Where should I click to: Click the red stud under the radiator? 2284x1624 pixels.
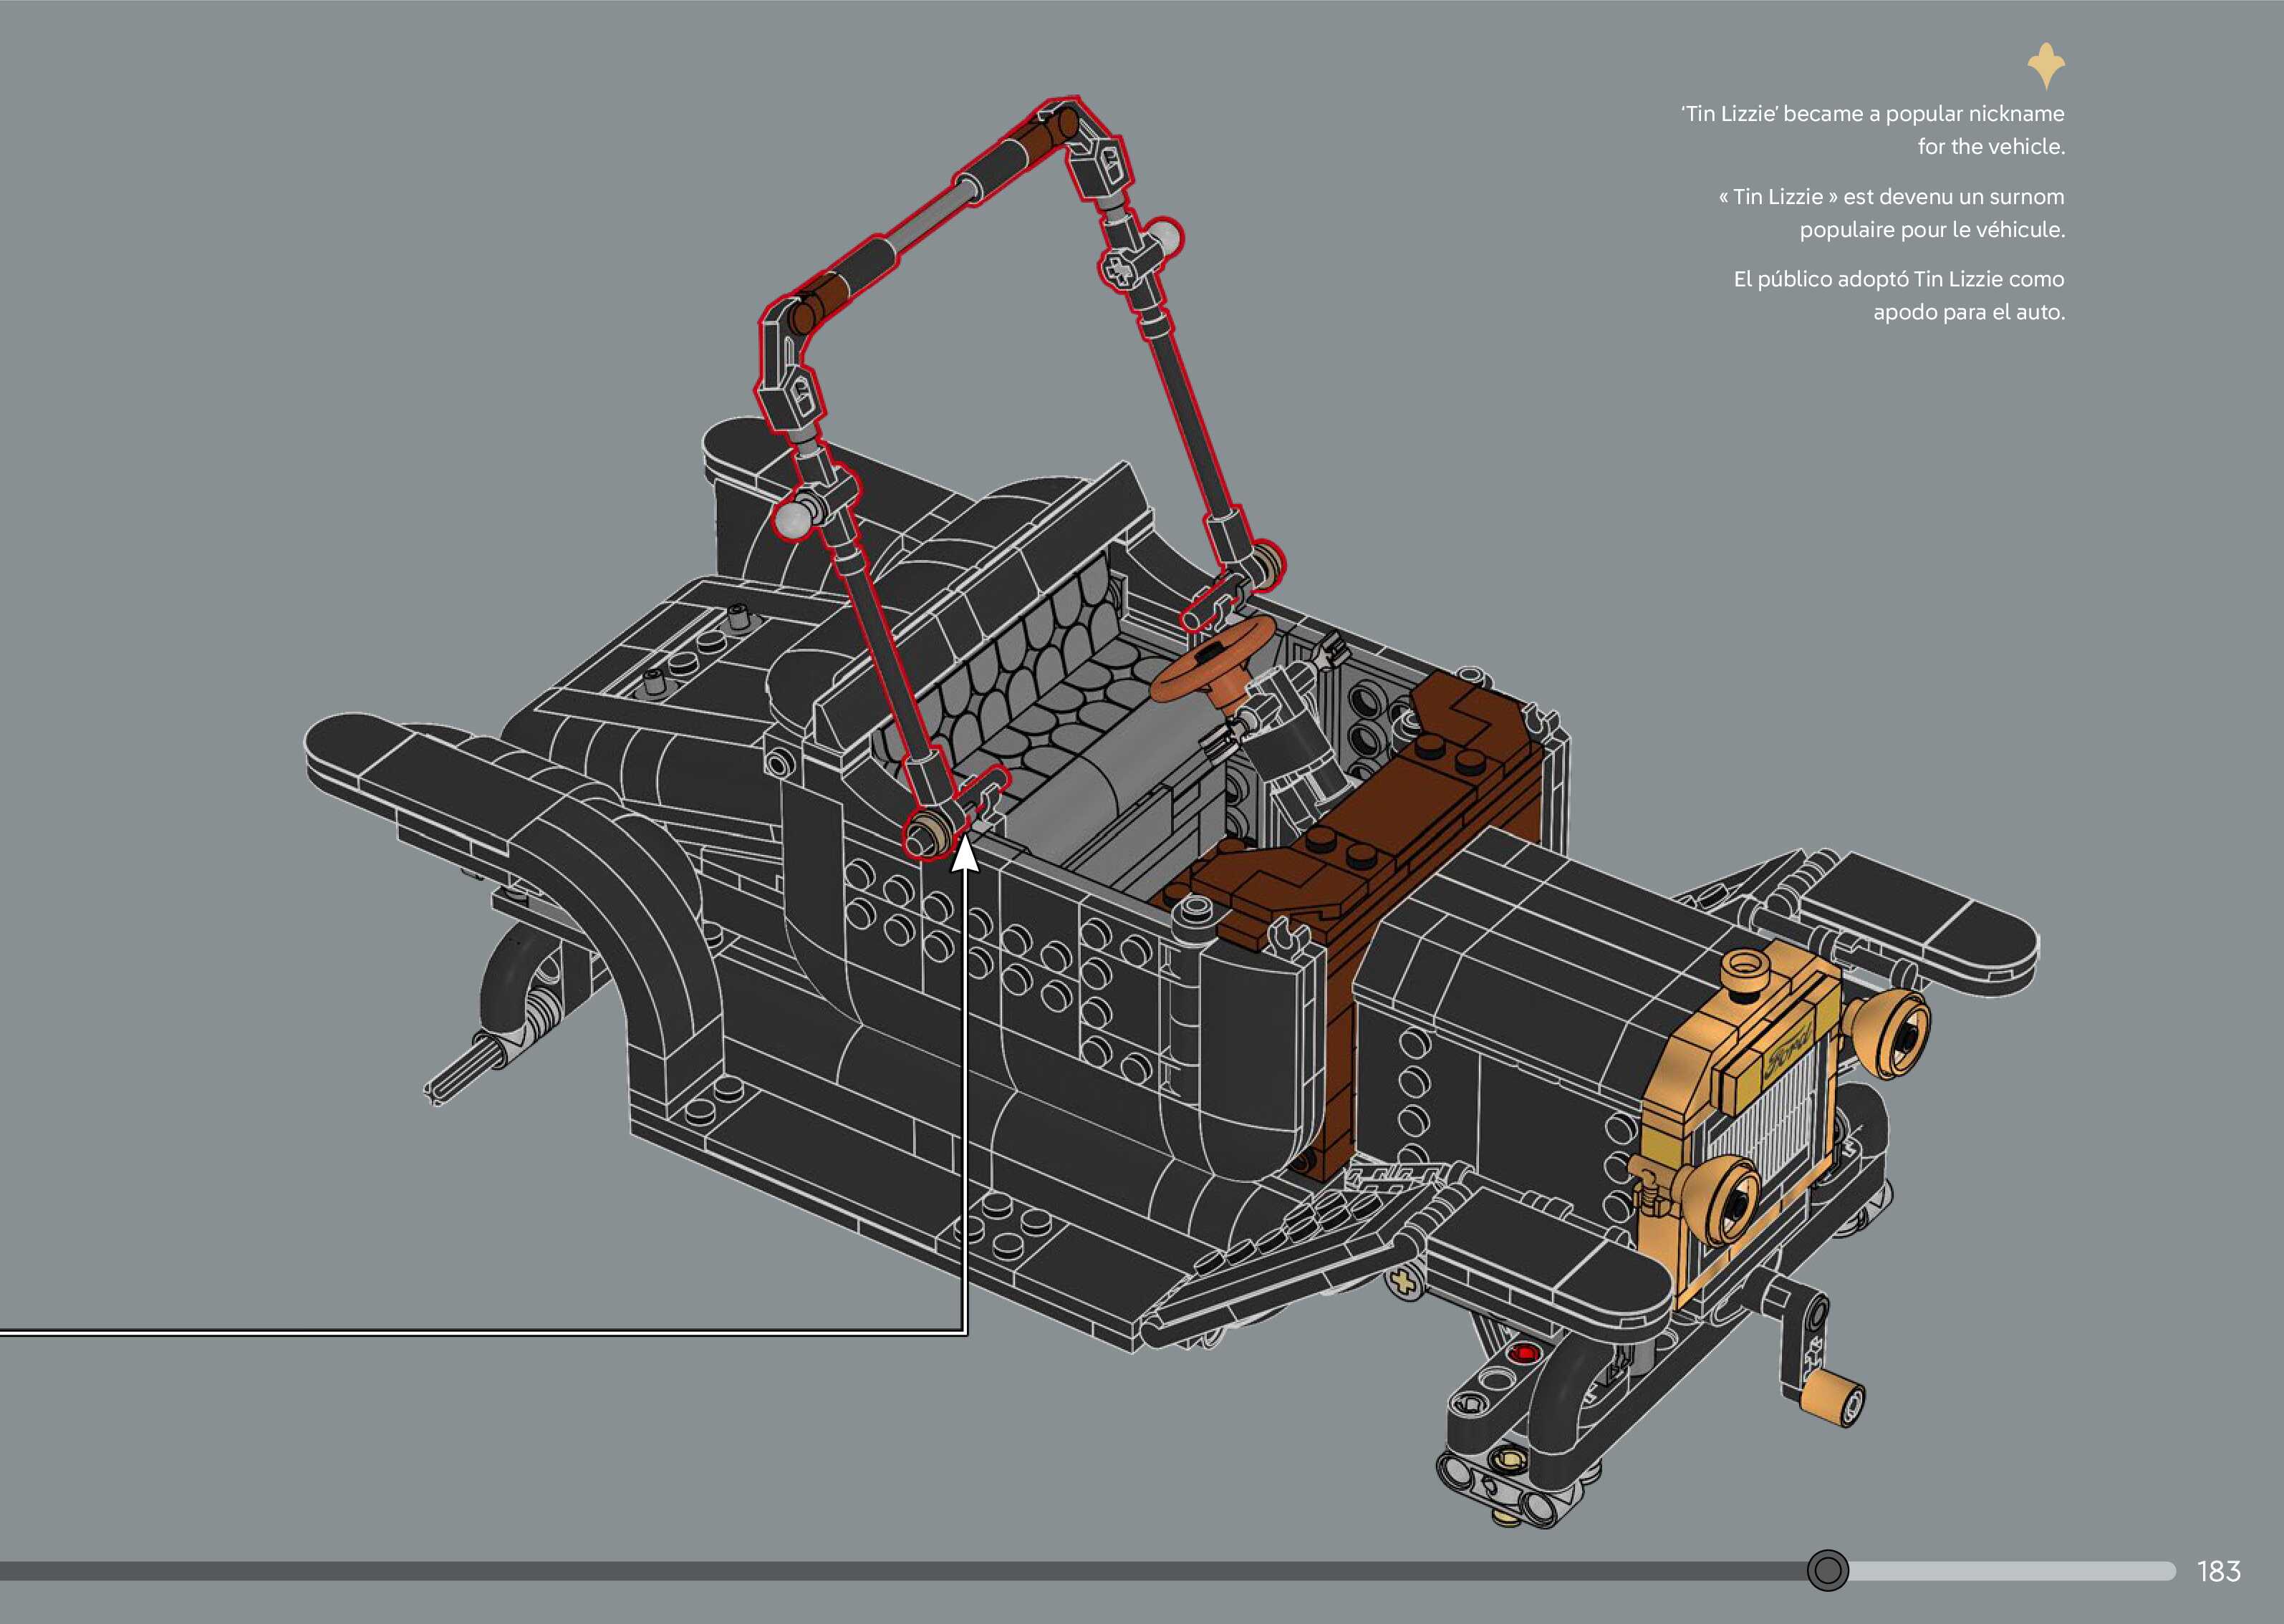[x=1524, y=1354]
